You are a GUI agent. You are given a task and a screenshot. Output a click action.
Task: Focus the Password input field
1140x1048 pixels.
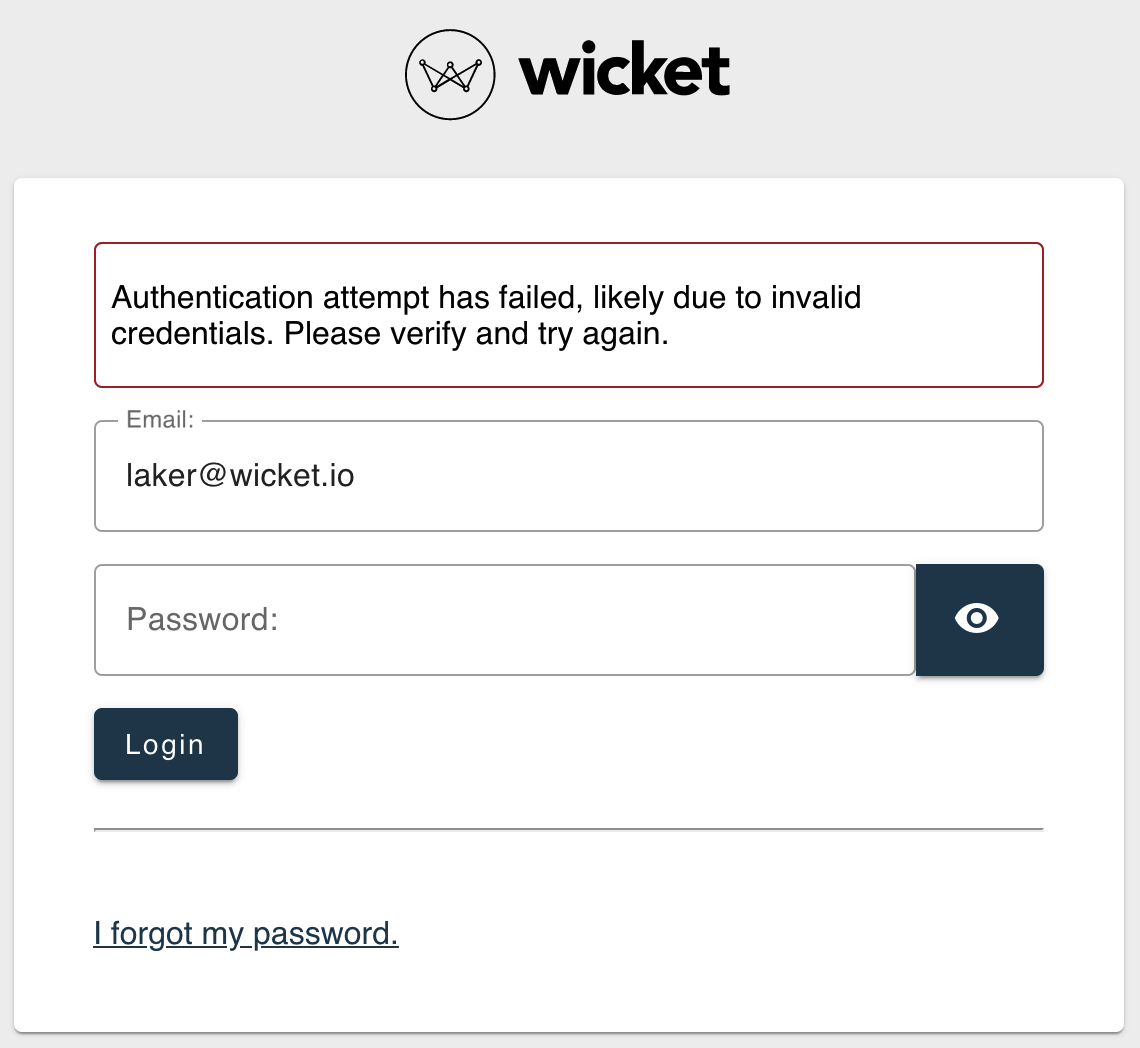[x=505, y=620]
